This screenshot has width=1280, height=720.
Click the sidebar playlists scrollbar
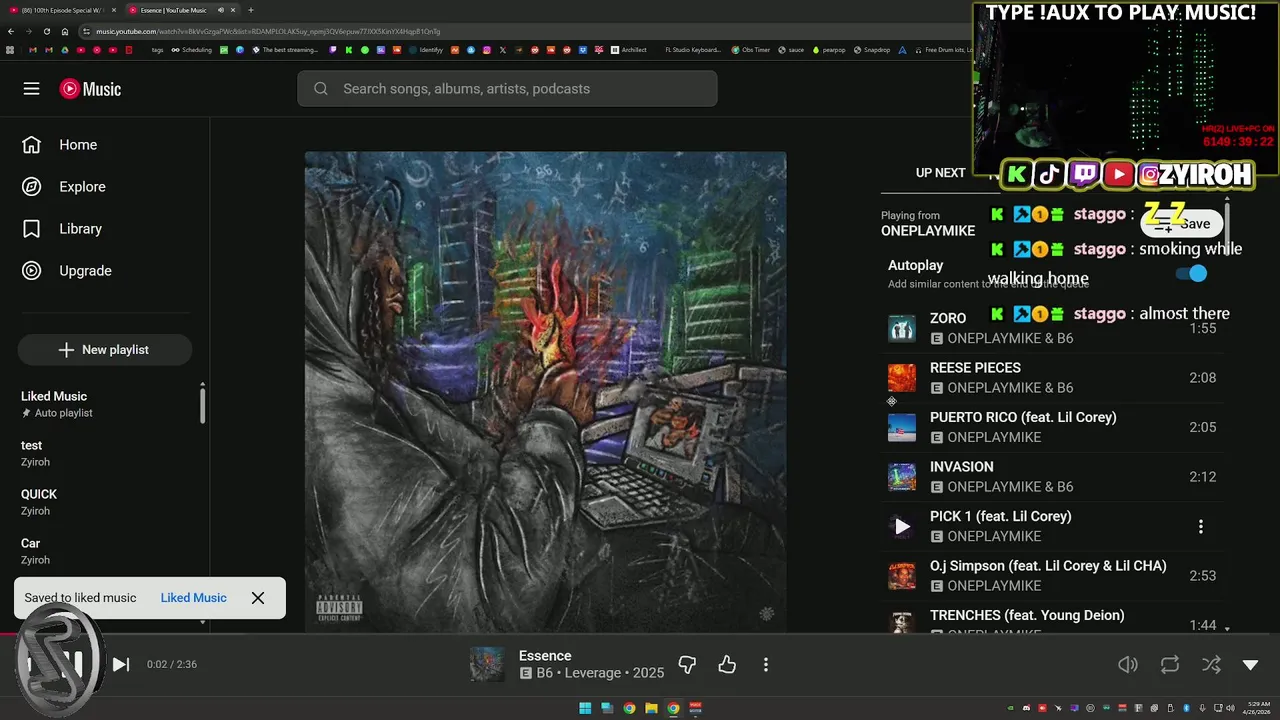(203, 404)
